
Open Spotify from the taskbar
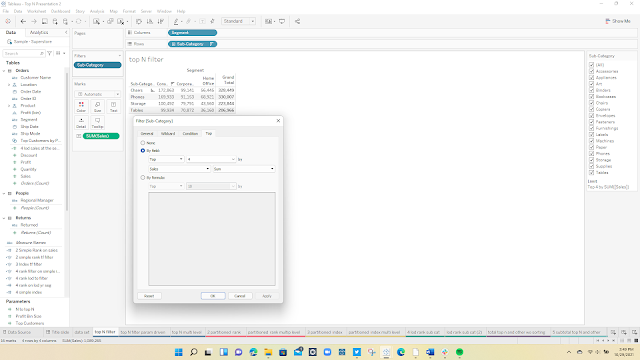460,352
